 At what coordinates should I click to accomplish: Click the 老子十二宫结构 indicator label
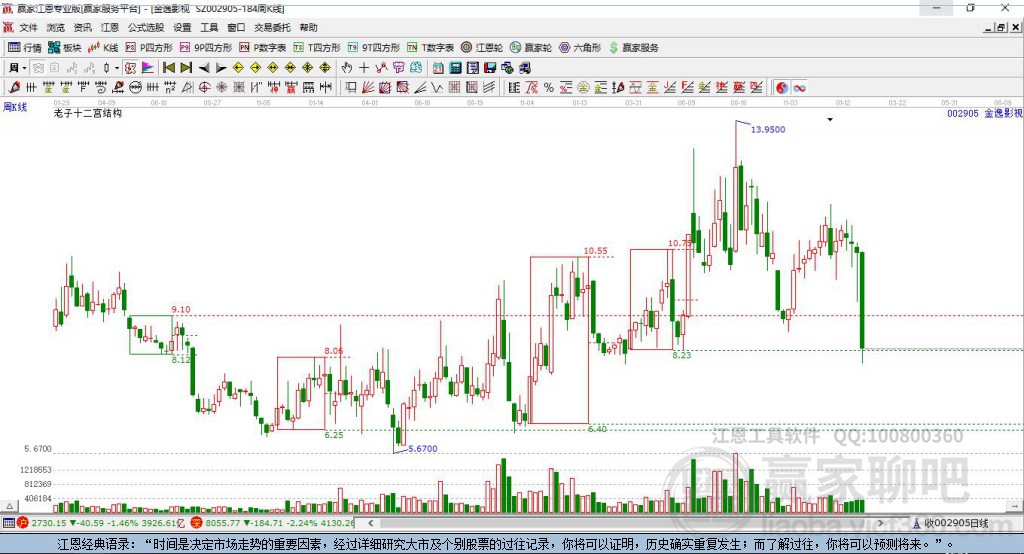[x=88, y=113]
